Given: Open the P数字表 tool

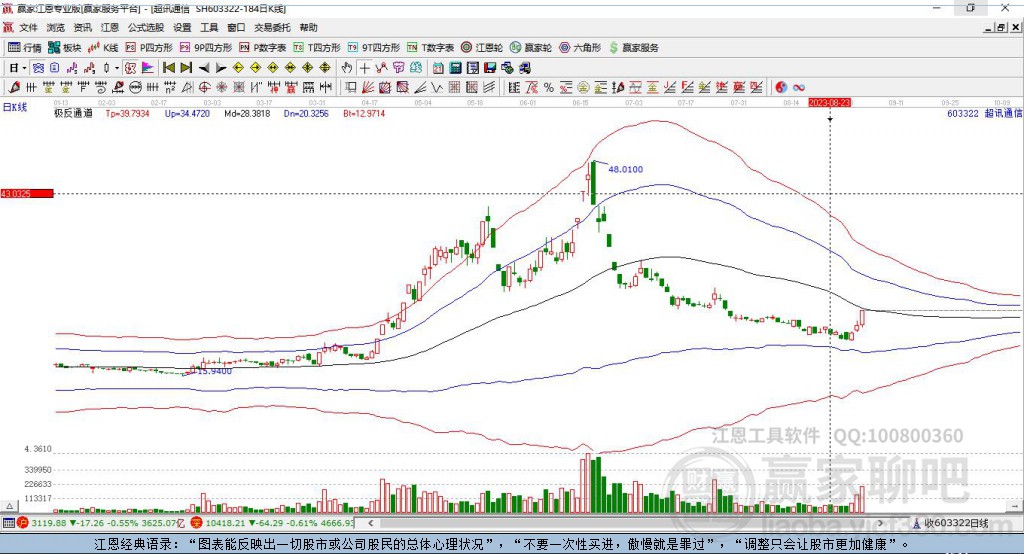Looking at the screenshot, I should 263,48.
